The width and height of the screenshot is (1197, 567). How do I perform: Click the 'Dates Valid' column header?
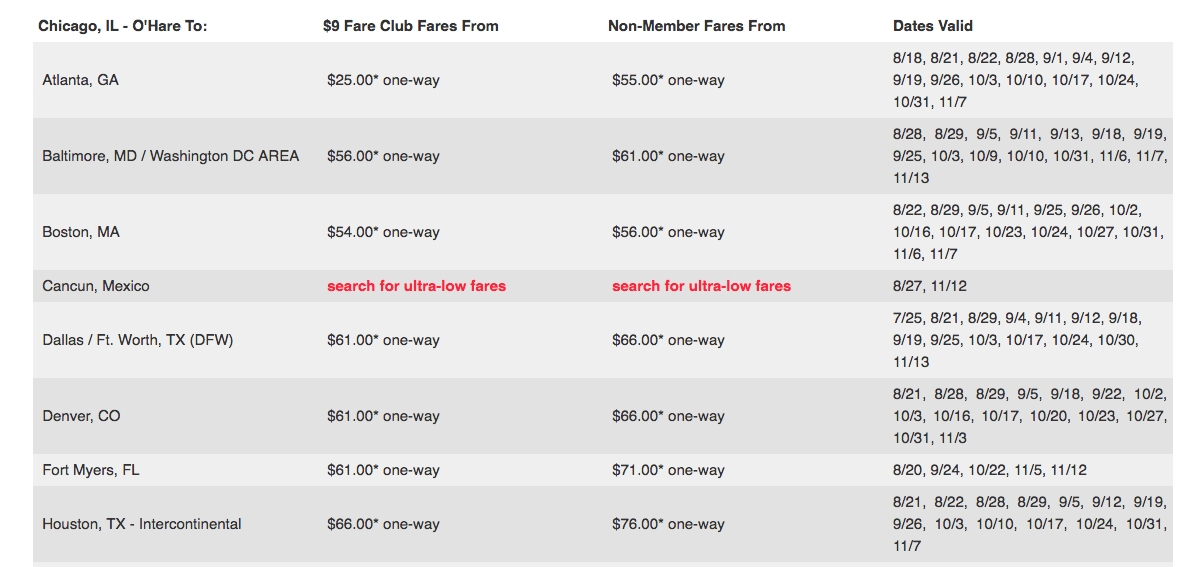coord(933,26)
